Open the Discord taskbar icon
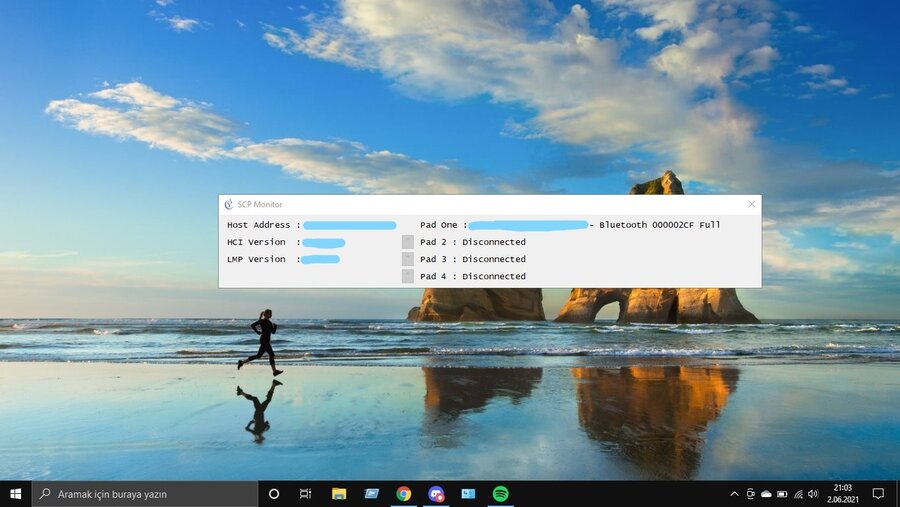Viewport: 900px width, 507px height. (436, 494)
